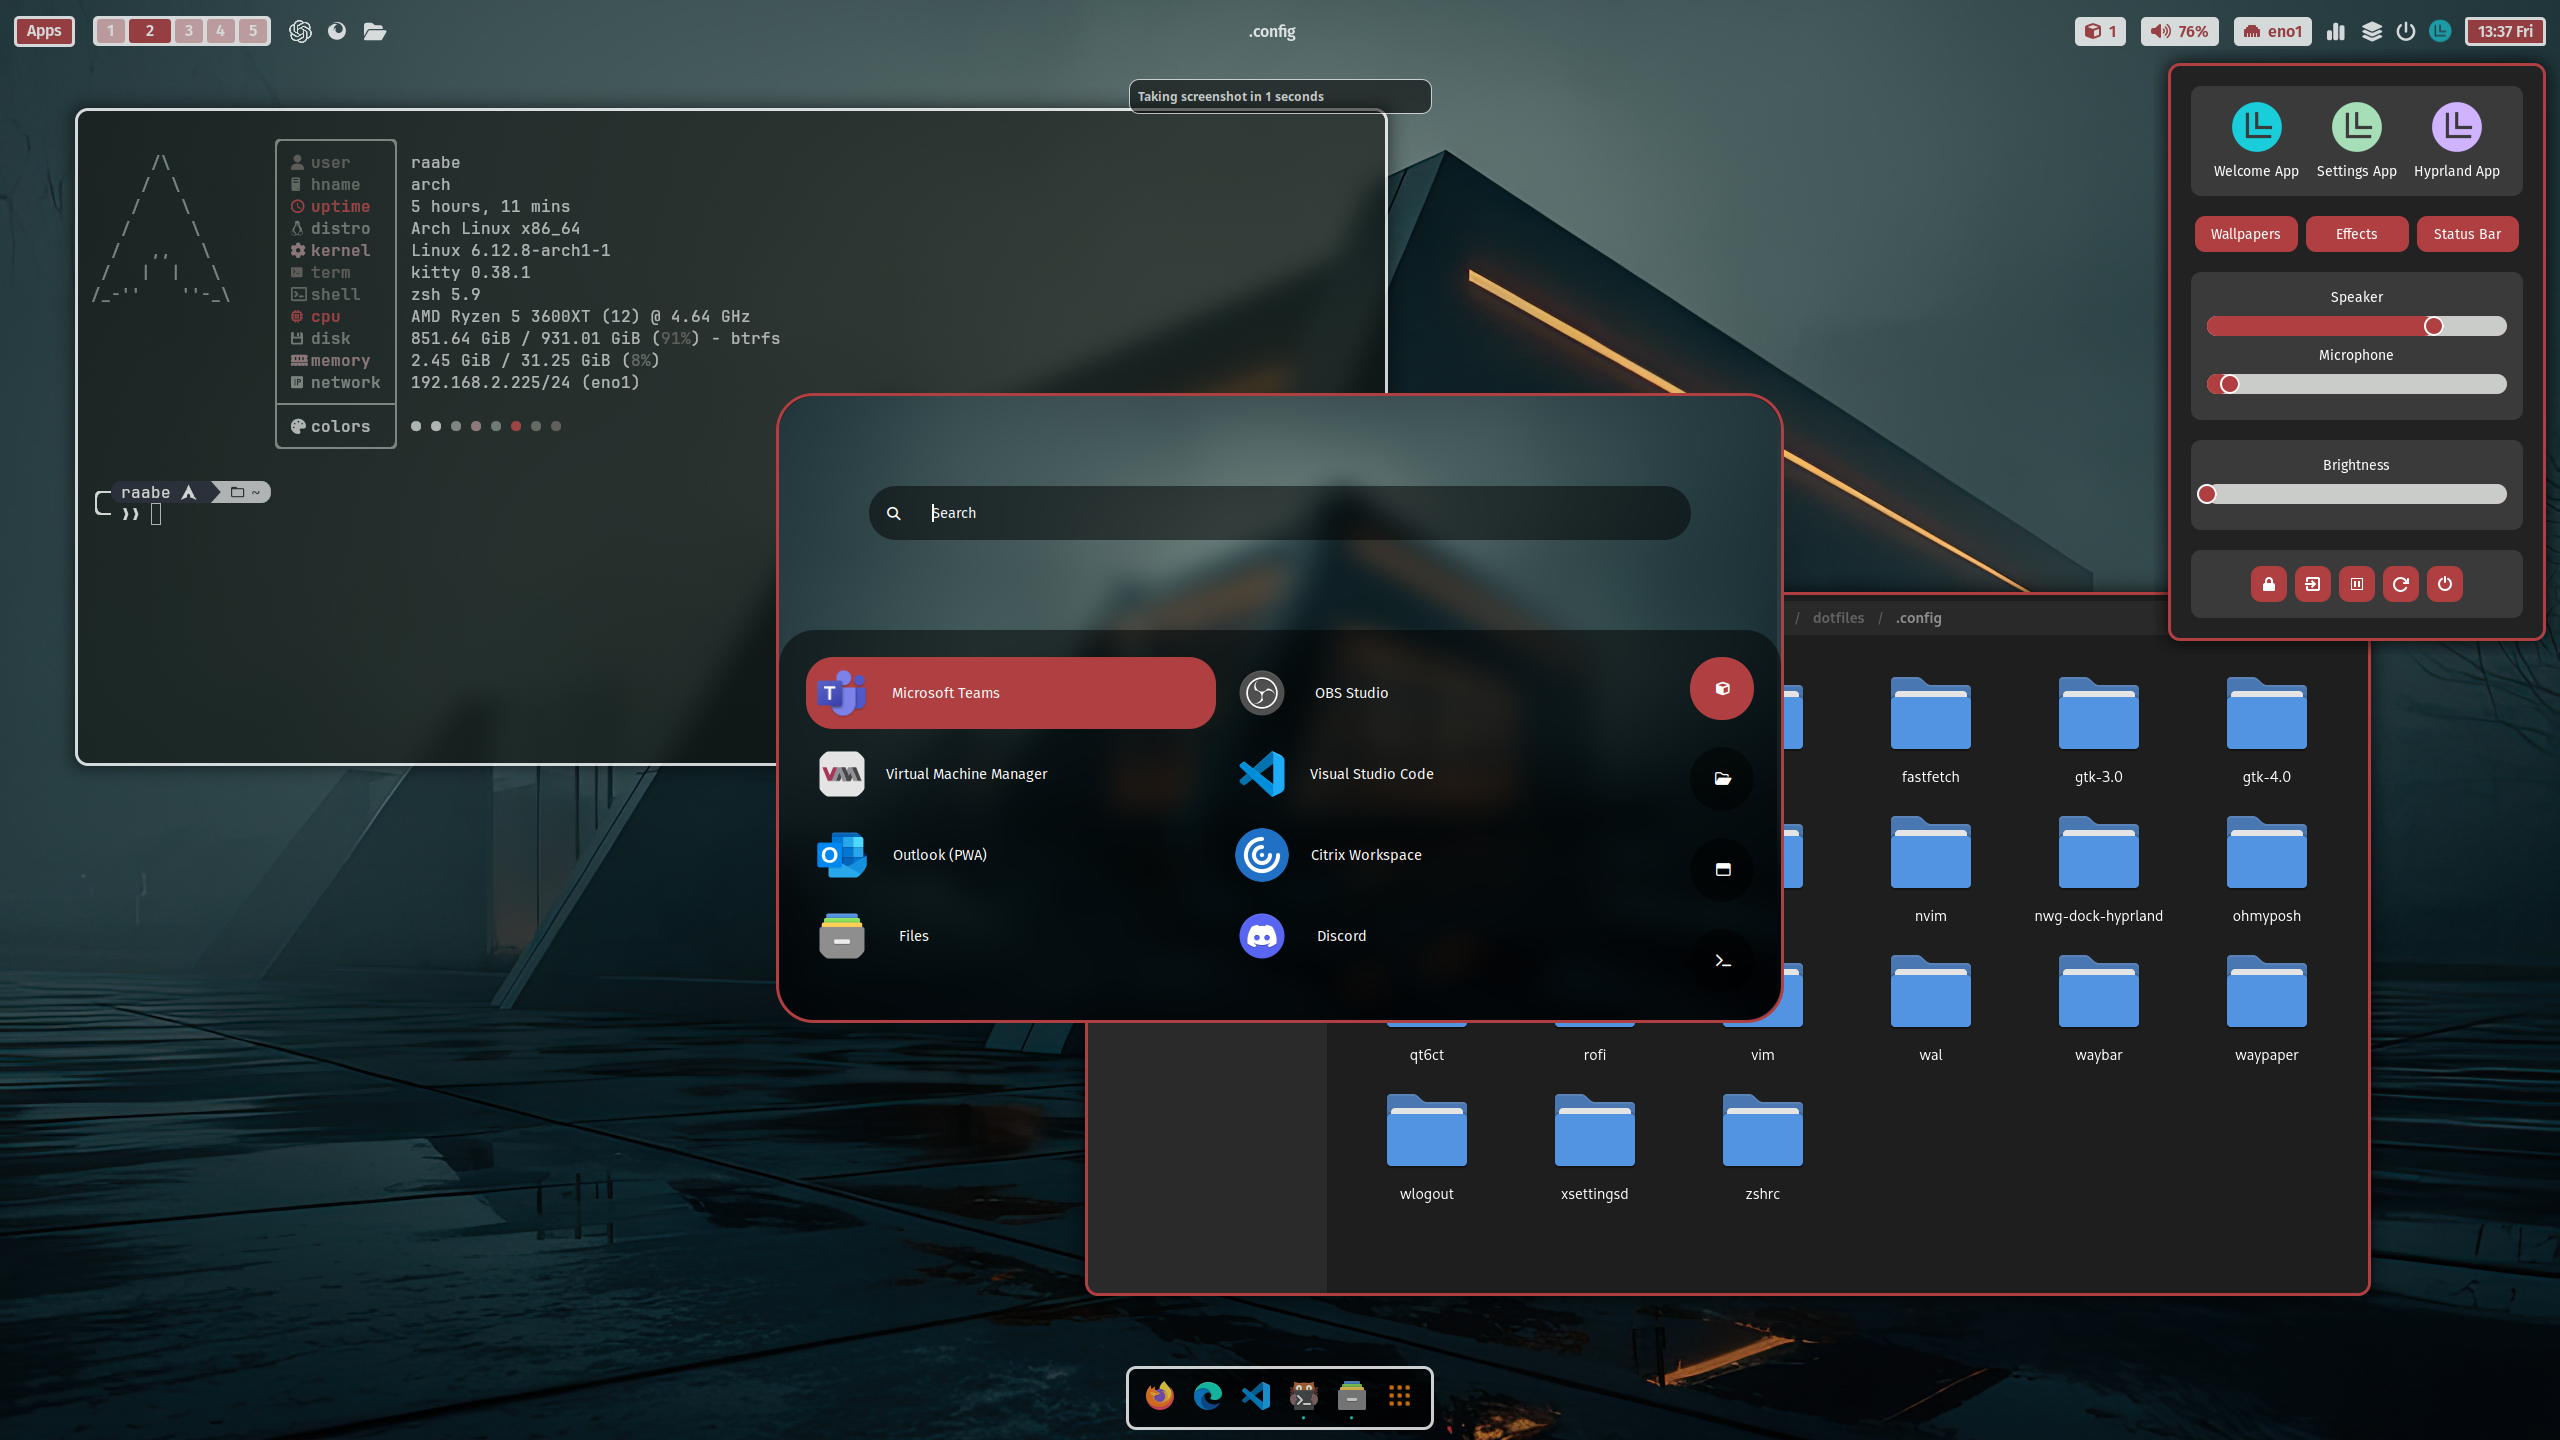2560x1440 pixels.
Task: Click the Speaker volume slider handle
Action: 2433,326
